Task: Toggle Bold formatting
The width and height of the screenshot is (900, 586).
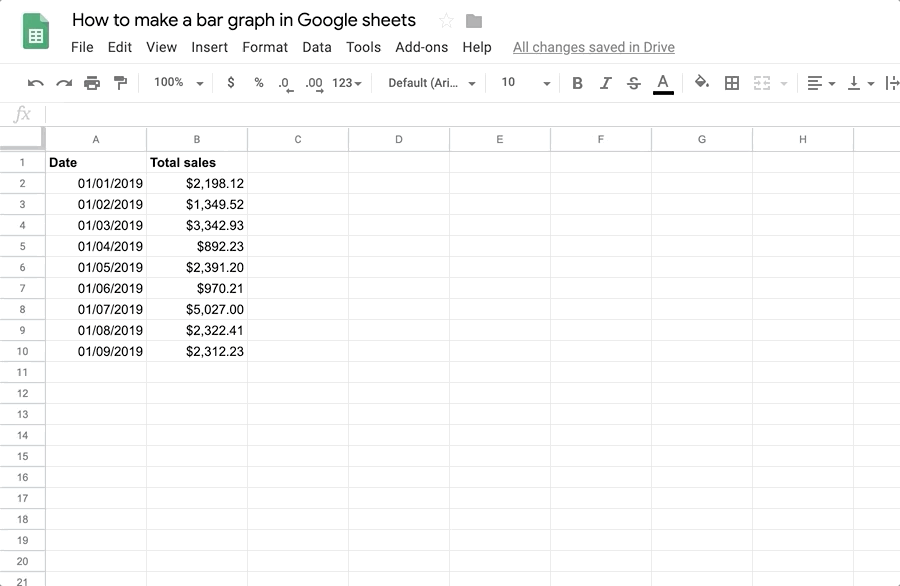Action: click(577, 83)
